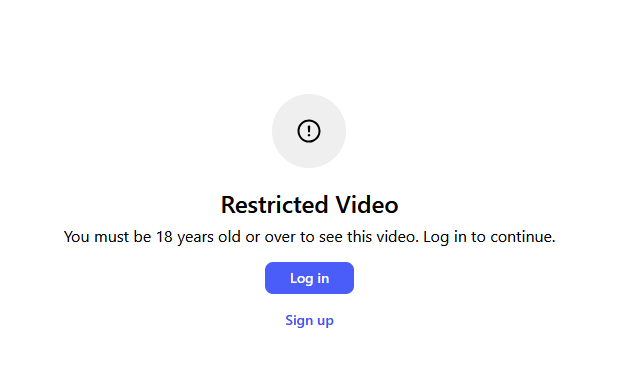618x387 pixels.
Task: Follow the purple Sign up text link
Action: coord(309,320)
